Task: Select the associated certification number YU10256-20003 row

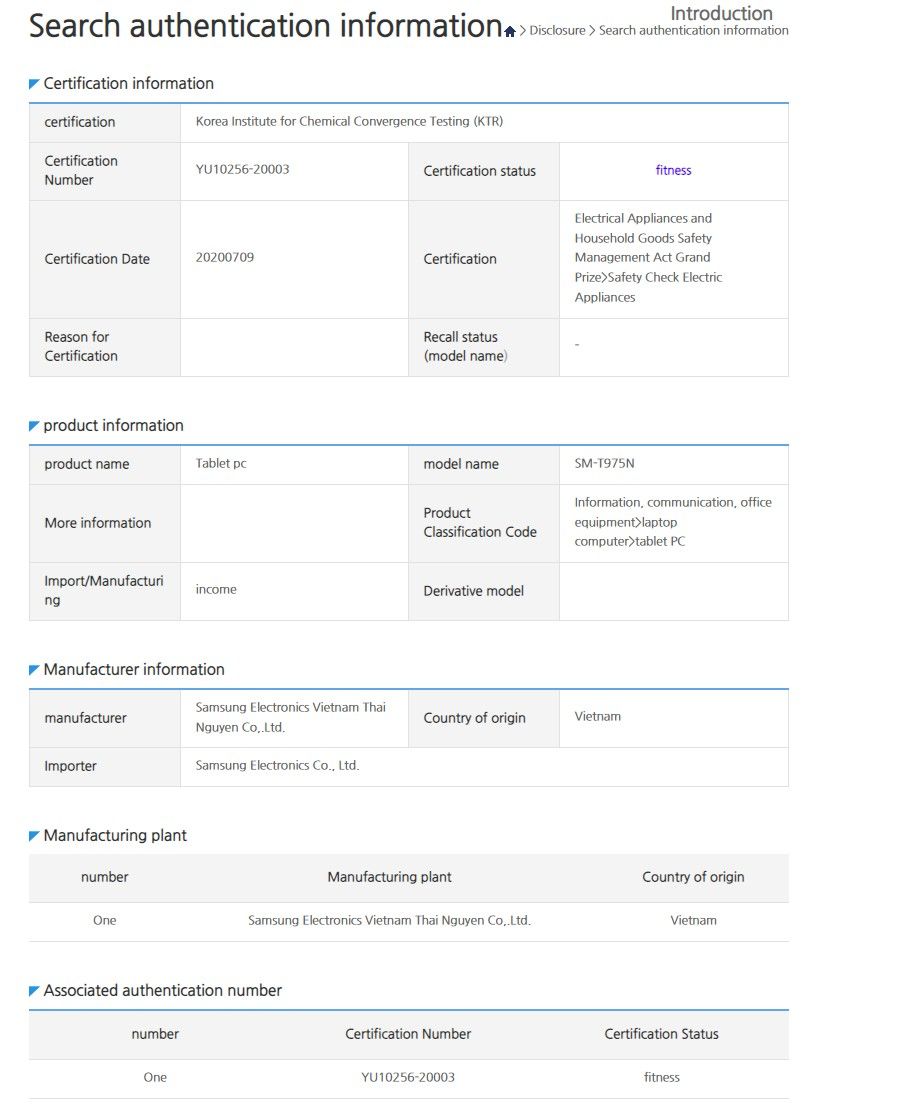Action: (409, 1078)
